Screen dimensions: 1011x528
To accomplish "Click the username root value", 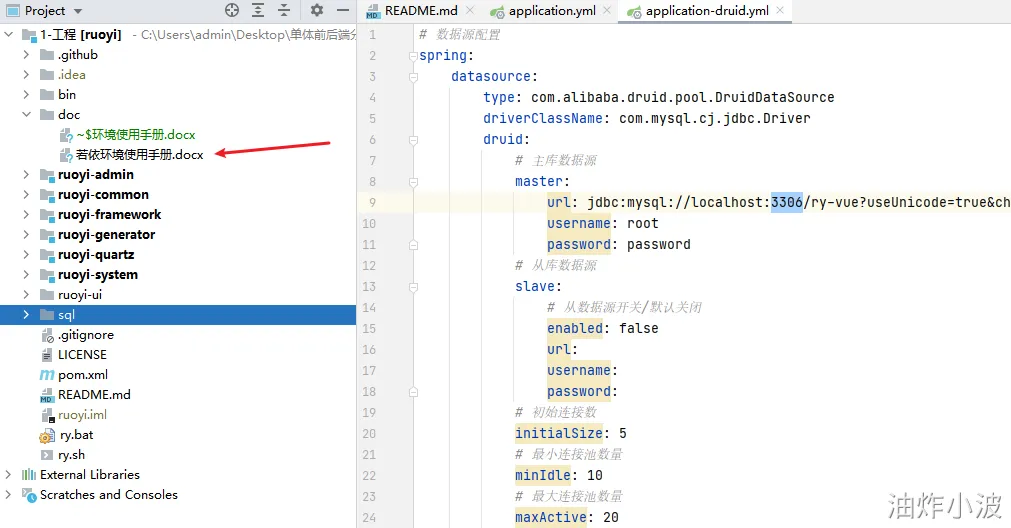I will [642, 224].
